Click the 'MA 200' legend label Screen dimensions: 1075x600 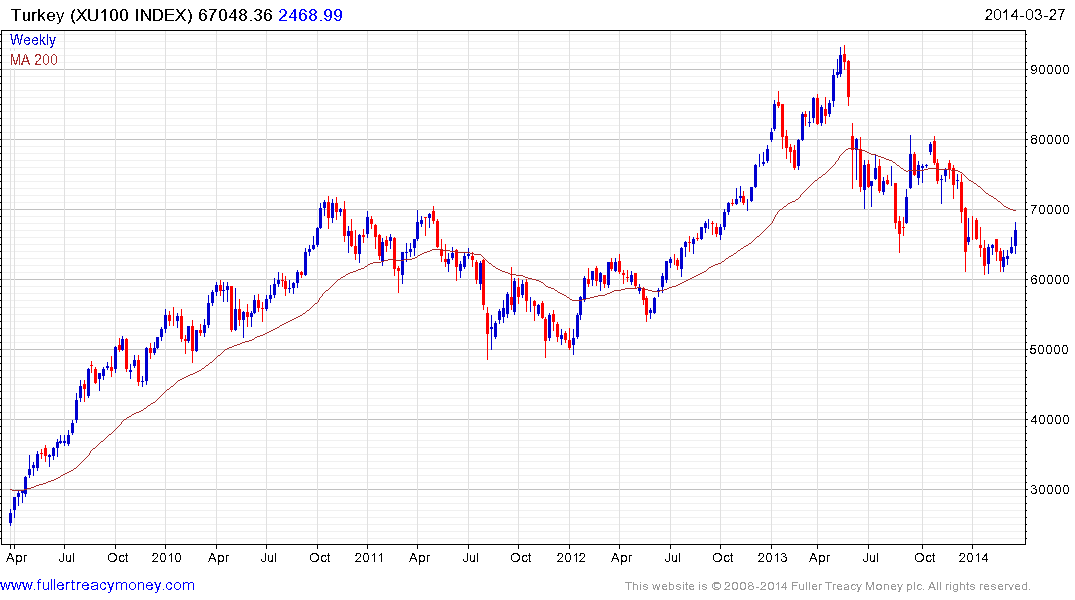(x=34, y=60)
